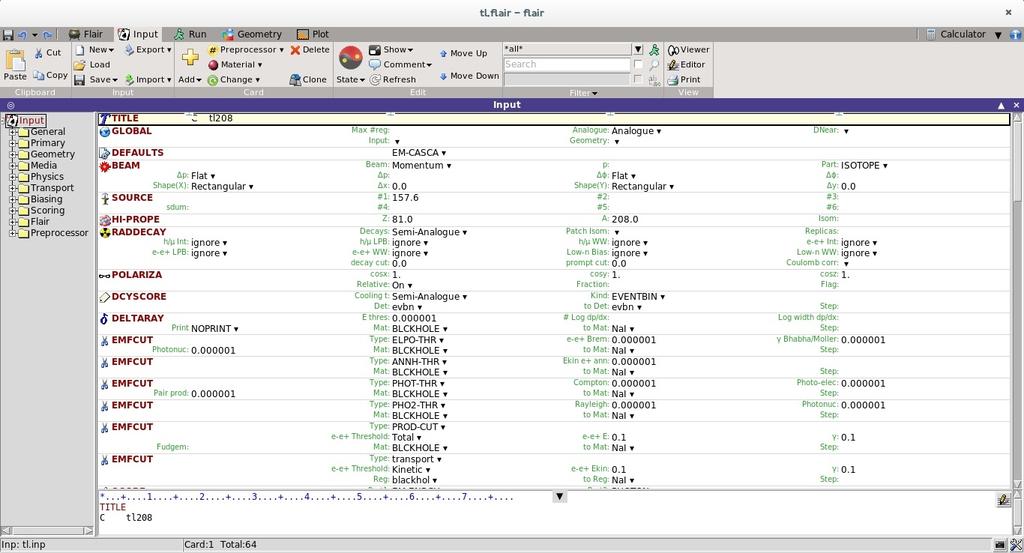Delete the selected card
This screenshot has height=553, width=1024.
(x=310, y=50)
